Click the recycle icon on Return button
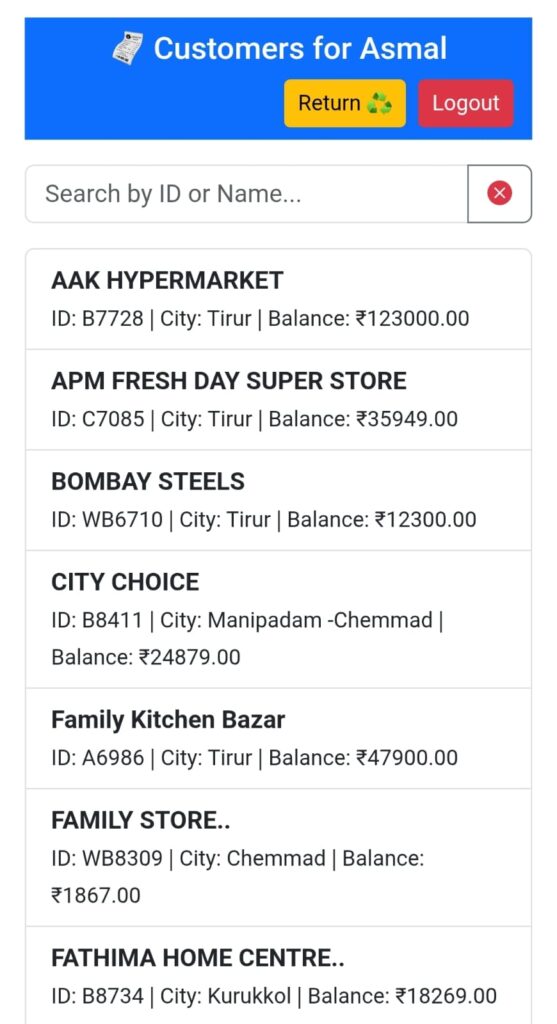 pyautogui.click(x=379, y=103)
